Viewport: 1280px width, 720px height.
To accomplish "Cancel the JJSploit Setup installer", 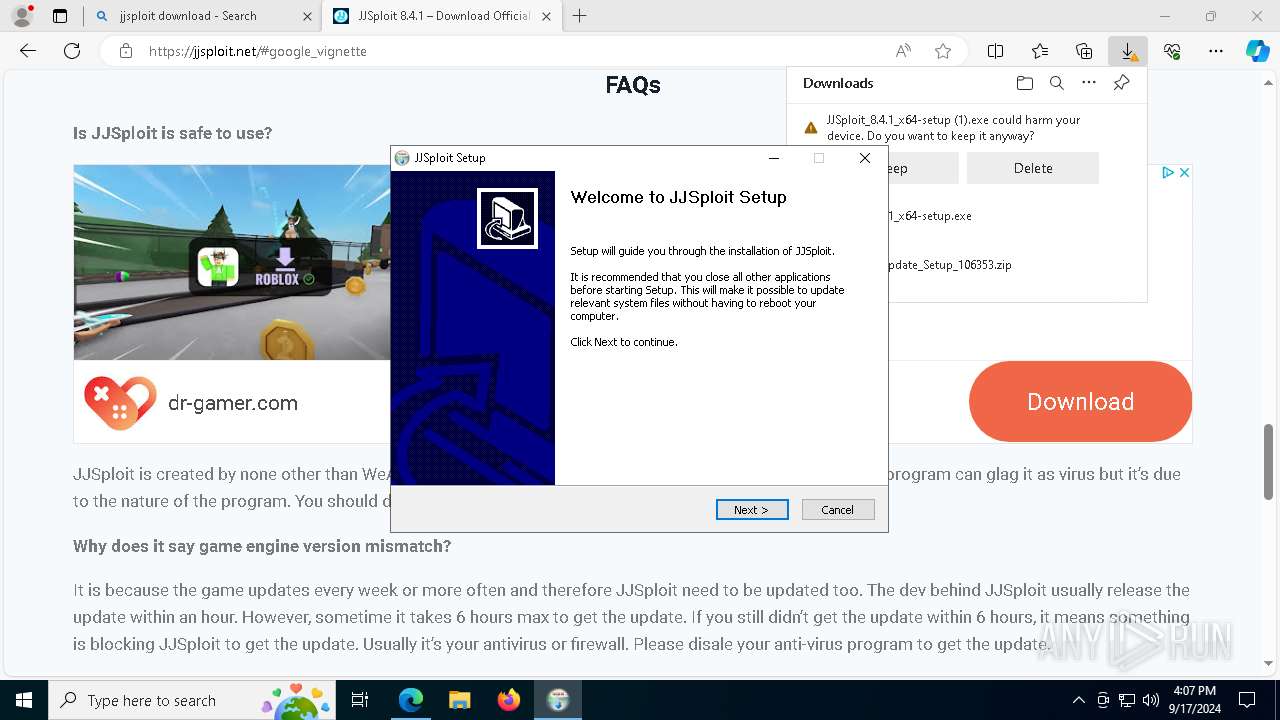I will pyautogui.click(x=838, y=510).
